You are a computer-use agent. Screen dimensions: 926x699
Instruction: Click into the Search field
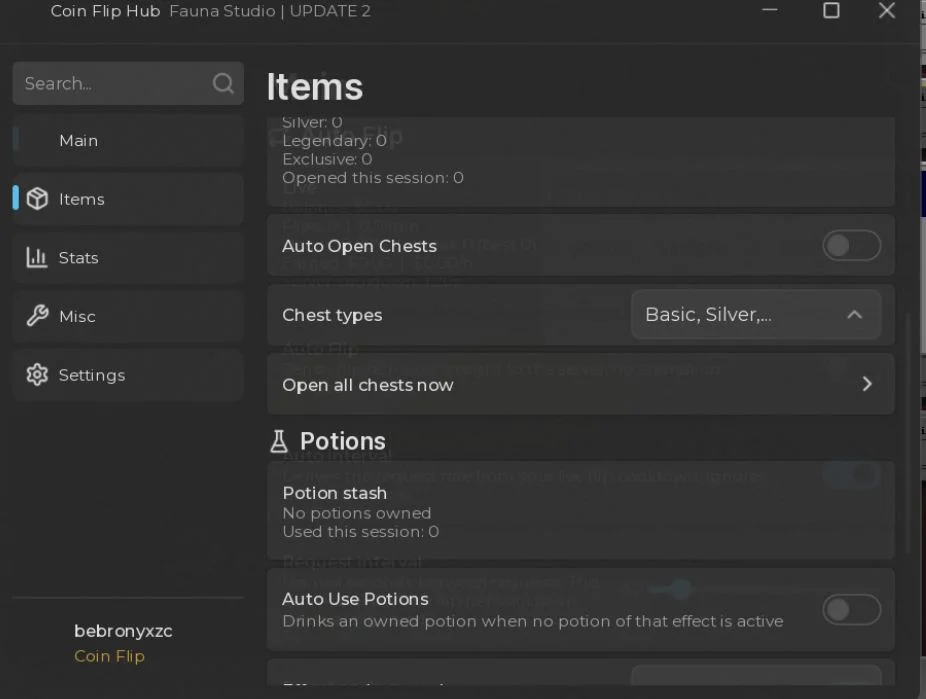pyautogui.click(x=128, y=83)
